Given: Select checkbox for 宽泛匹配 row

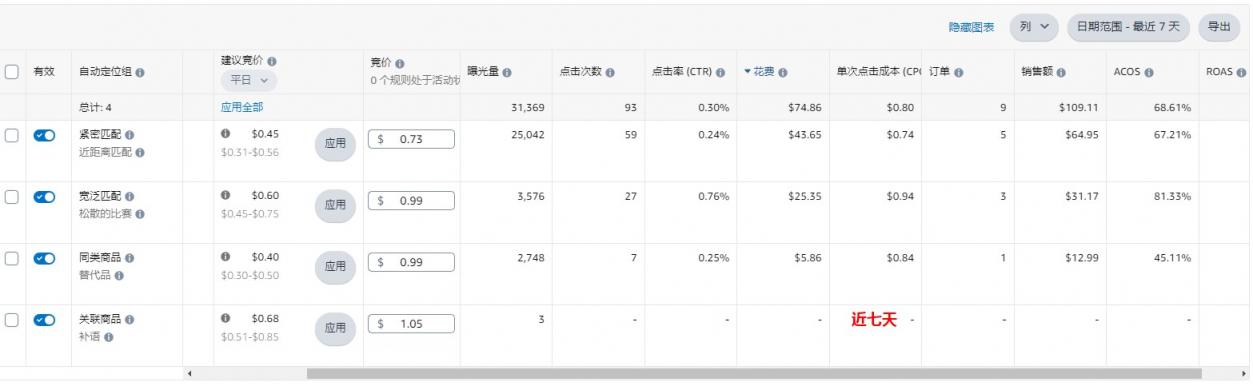Looking at the screenshot, I should pyautogui.click(x=12, y=198).
